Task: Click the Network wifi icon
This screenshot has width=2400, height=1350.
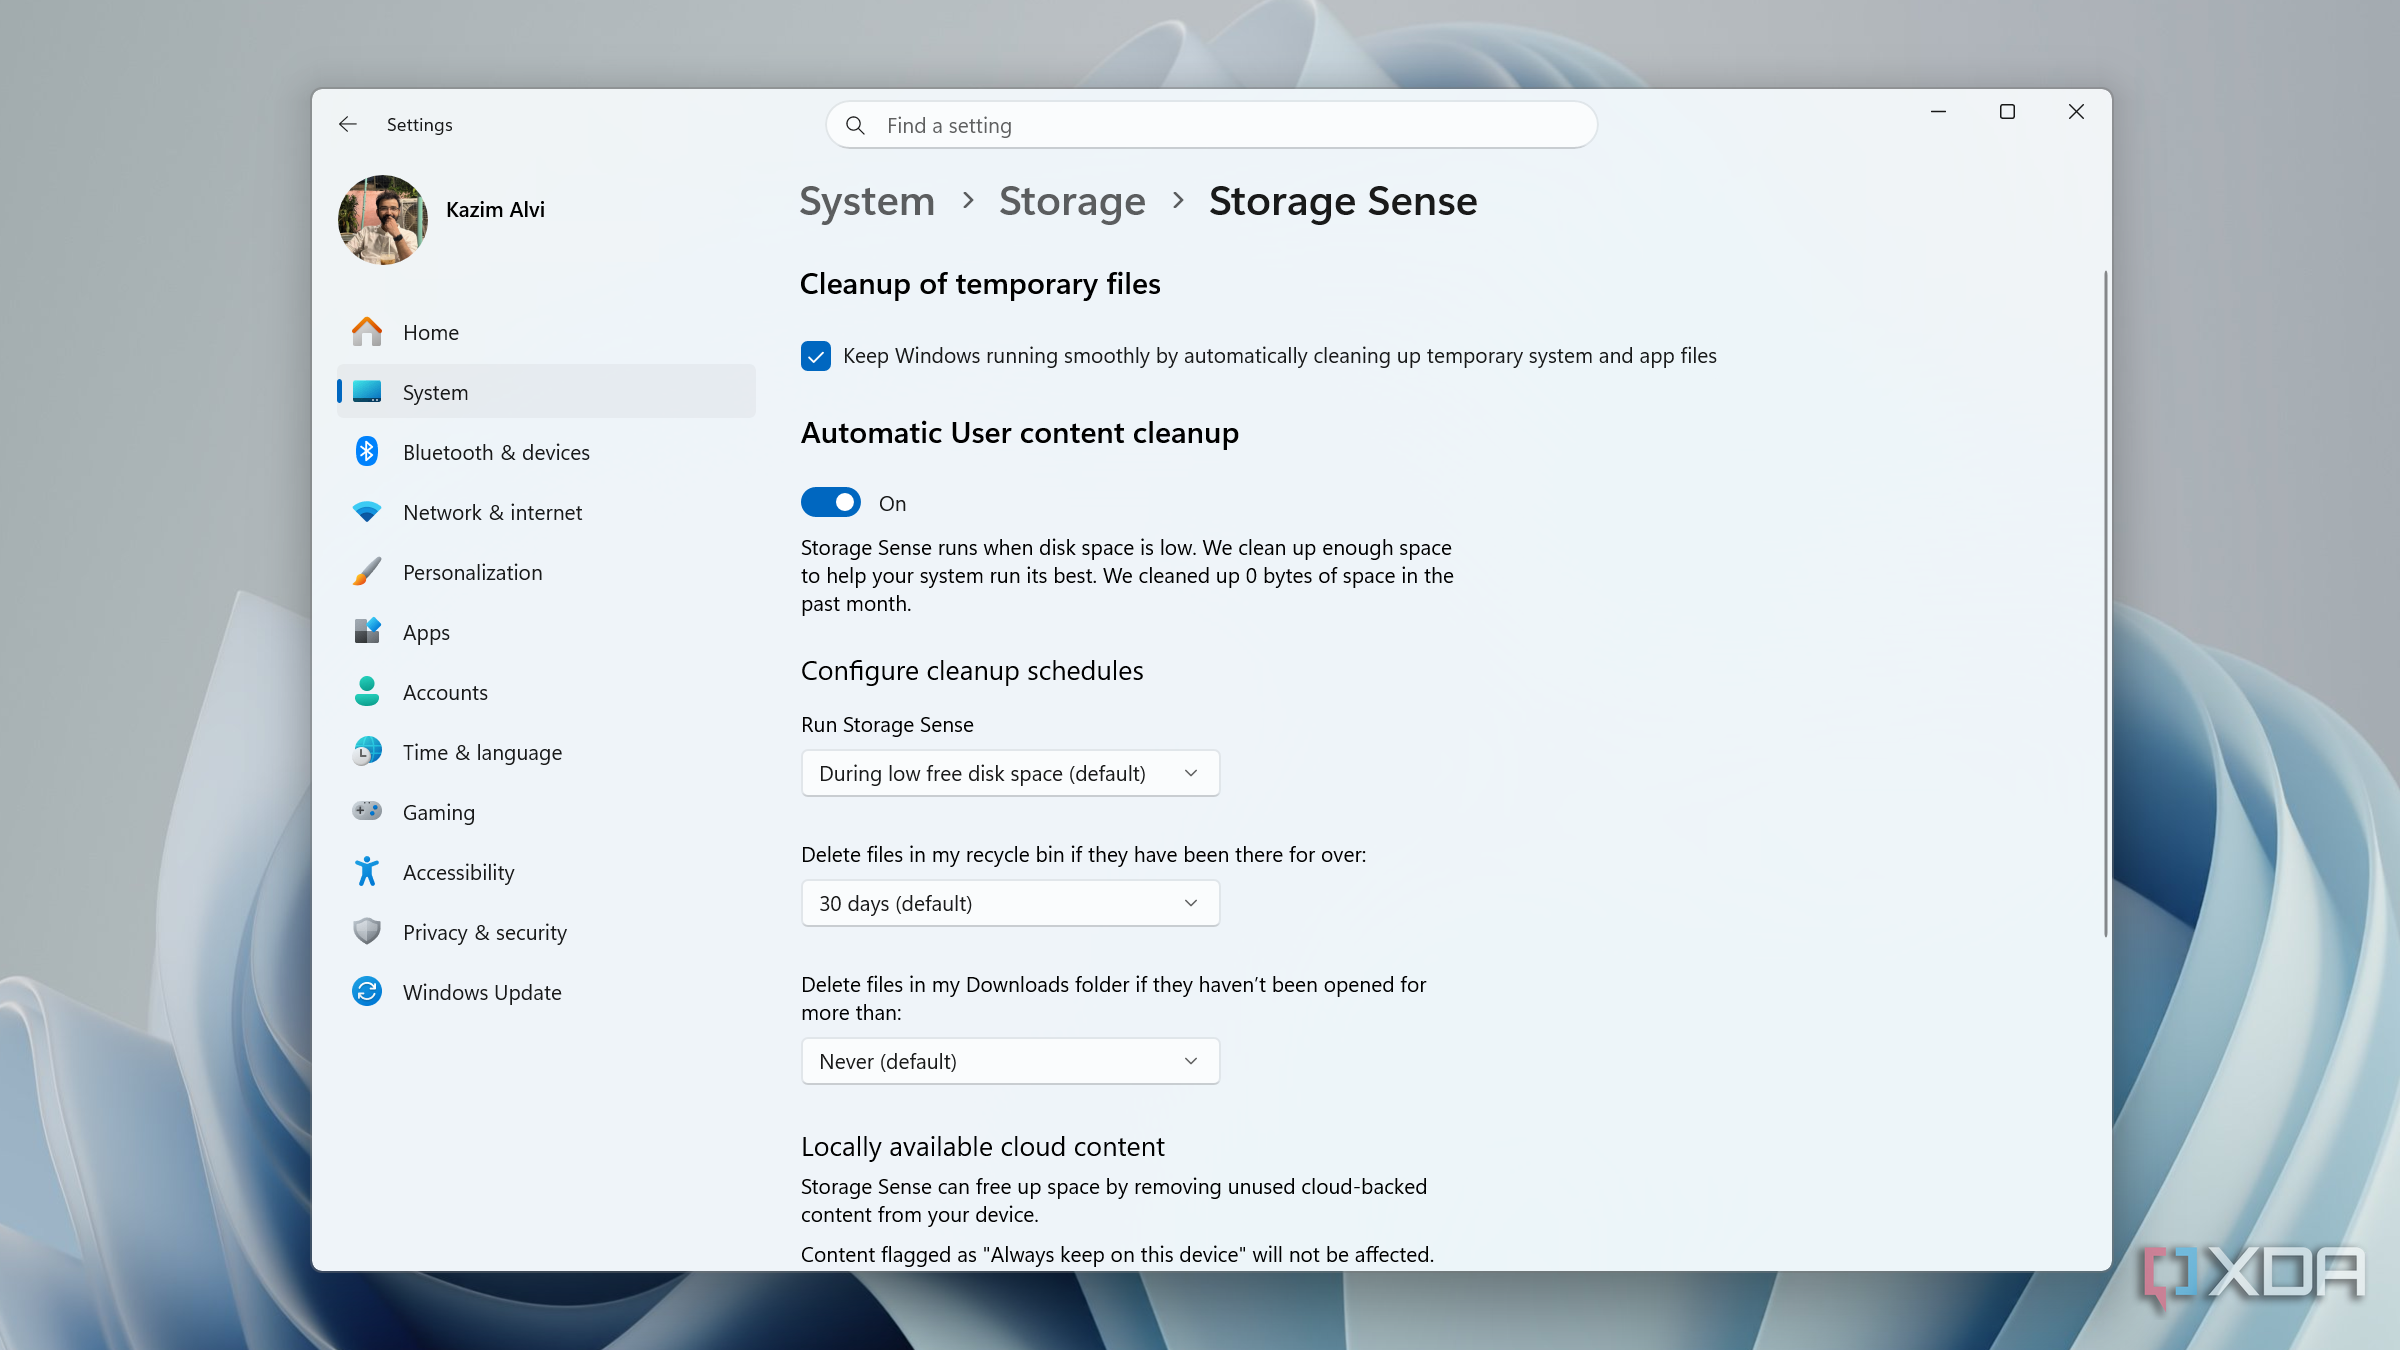Action: pos(367,512)
